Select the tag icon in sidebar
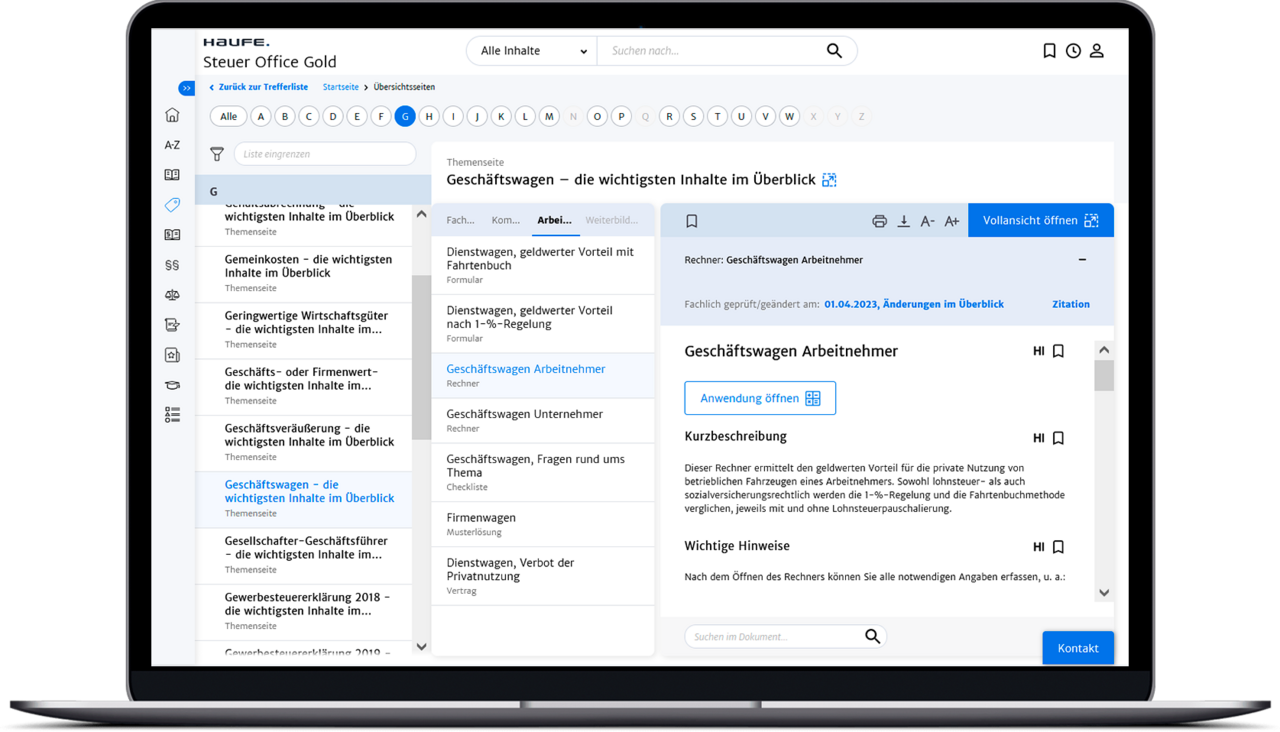Image resolution: width=1280 pixels, height=732 pixels. pyautogui.click(x=172, y=205)
